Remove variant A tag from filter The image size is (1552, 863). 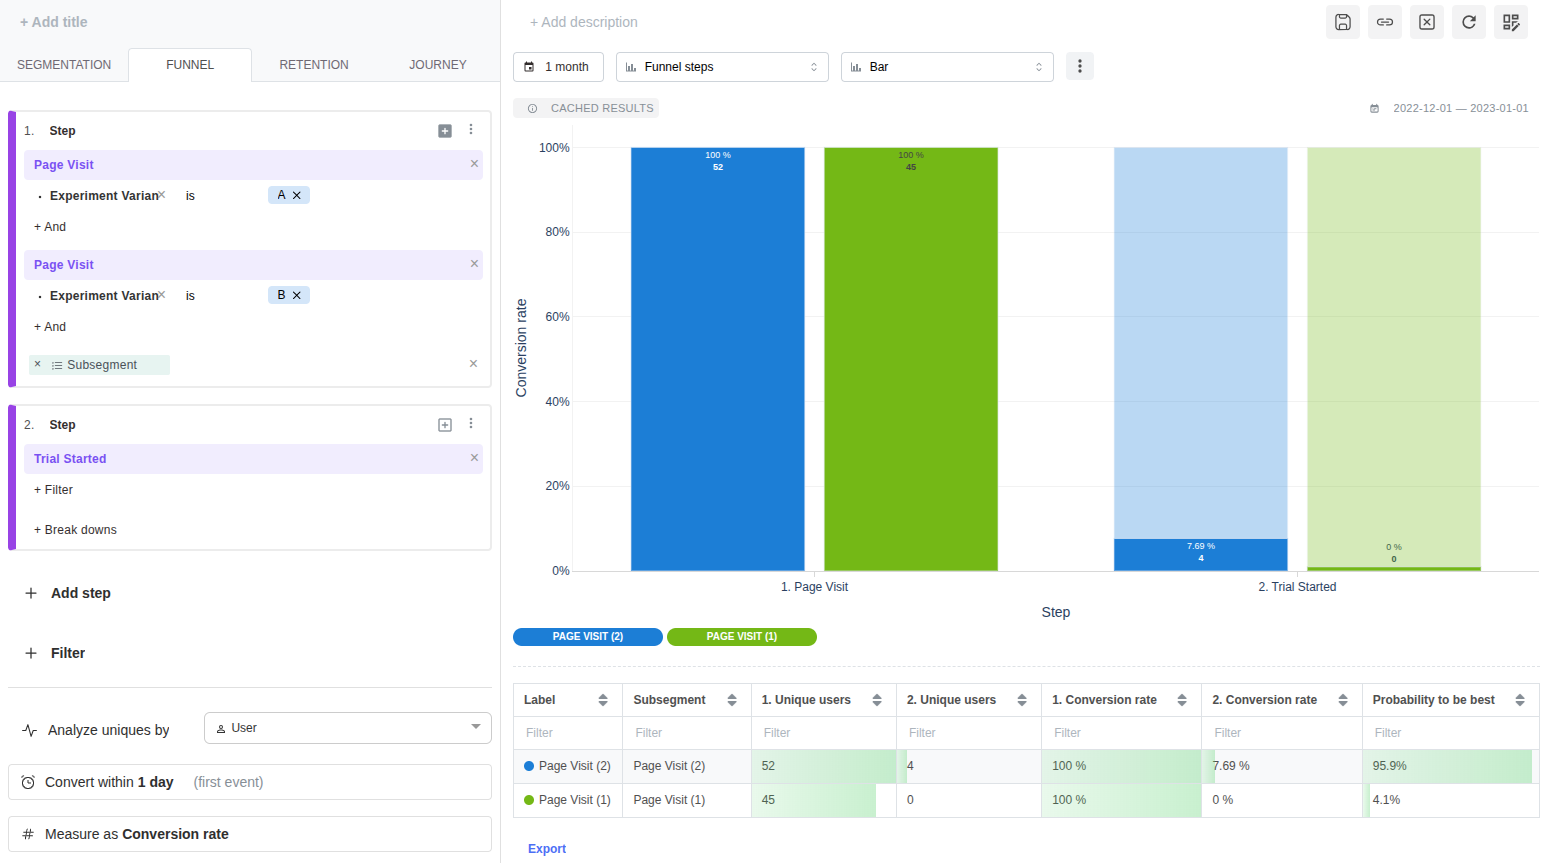pyautogui.click(x=297, y=196)
